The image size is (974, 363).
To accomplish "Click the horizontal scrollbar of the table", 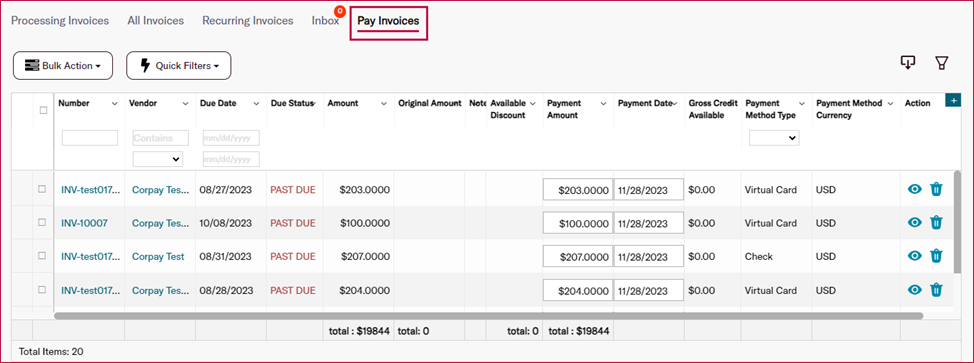I will (488, 316).
